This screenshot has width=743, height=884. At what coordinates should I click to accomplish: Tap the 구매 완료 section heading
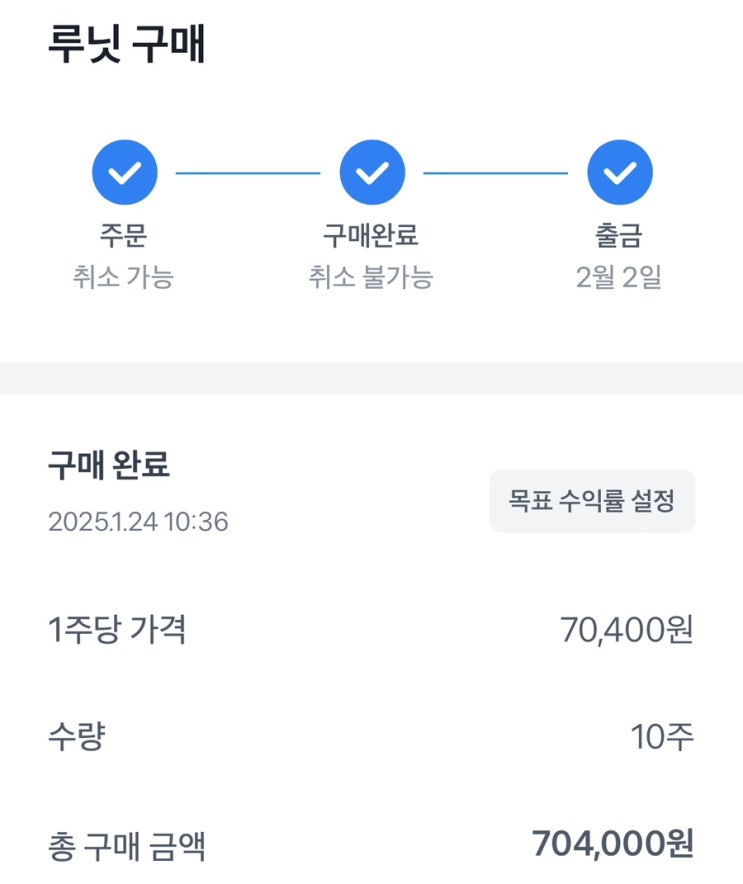click(109, 465)
